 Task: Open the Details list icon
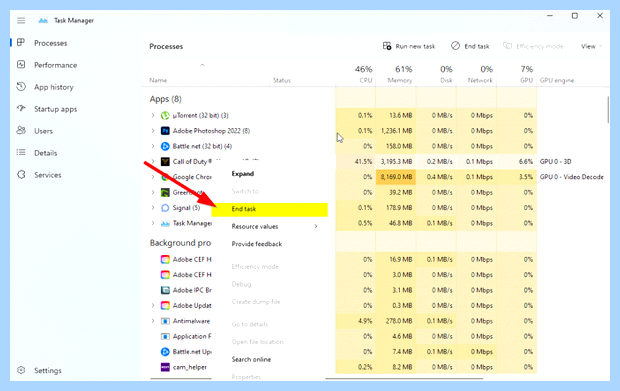pyautogui.click(x=21, y=152)
